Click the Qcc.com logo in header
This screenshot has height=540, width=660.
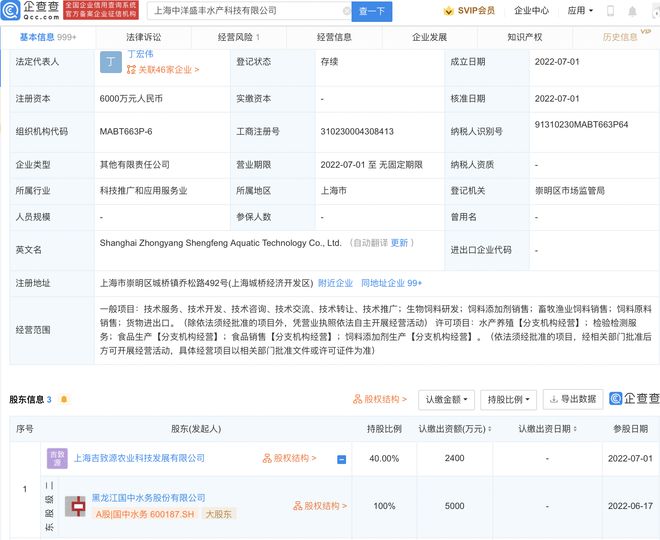31,11
